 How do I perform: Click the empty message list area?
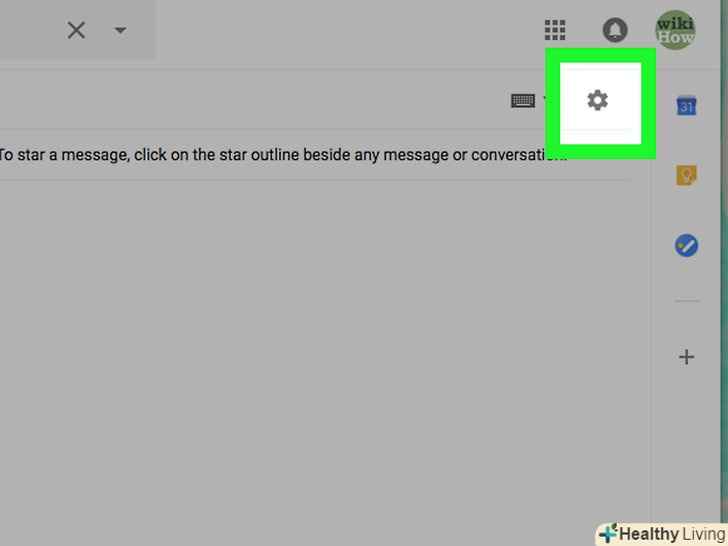pos(316,353)
